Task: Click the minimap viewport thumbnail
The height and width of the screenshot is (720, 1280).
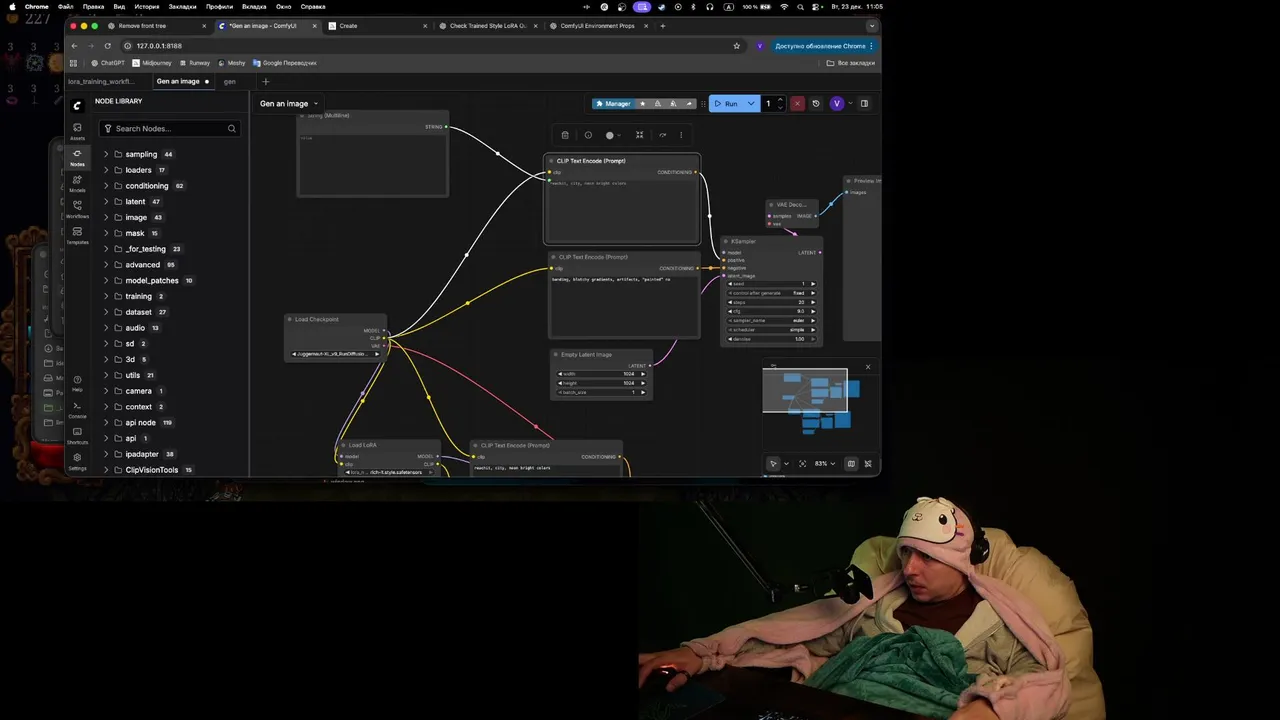Action: [x=805, y=390]
